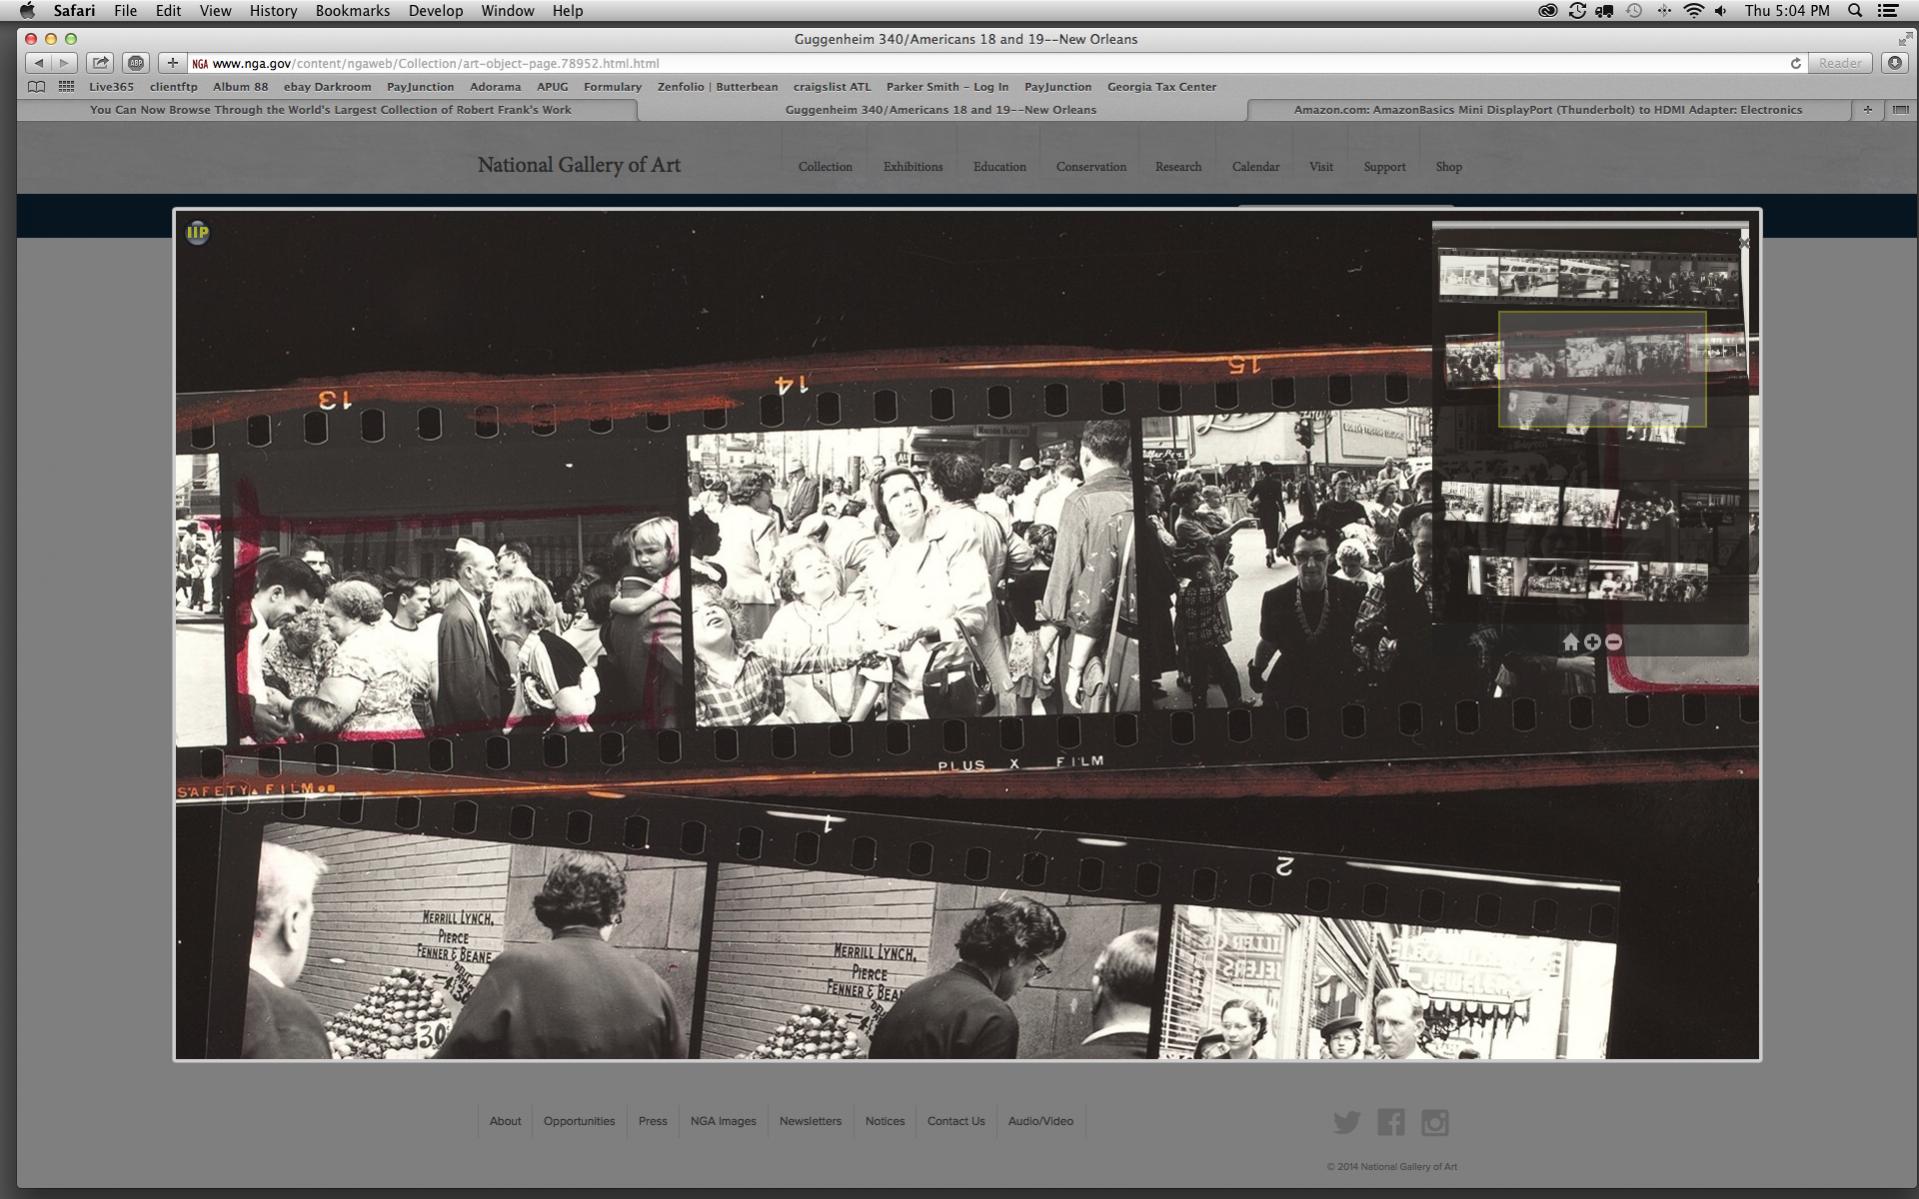Image resolution: width=1919 pixels, height=1199 pixels.
Task: Open National Gallery of Art home link
Action: (x=578, y=165)
